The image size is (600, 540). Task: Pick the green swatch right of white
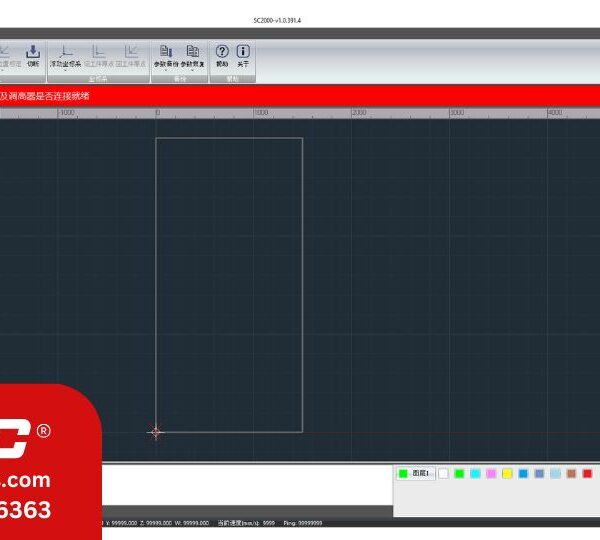point(459,473)
